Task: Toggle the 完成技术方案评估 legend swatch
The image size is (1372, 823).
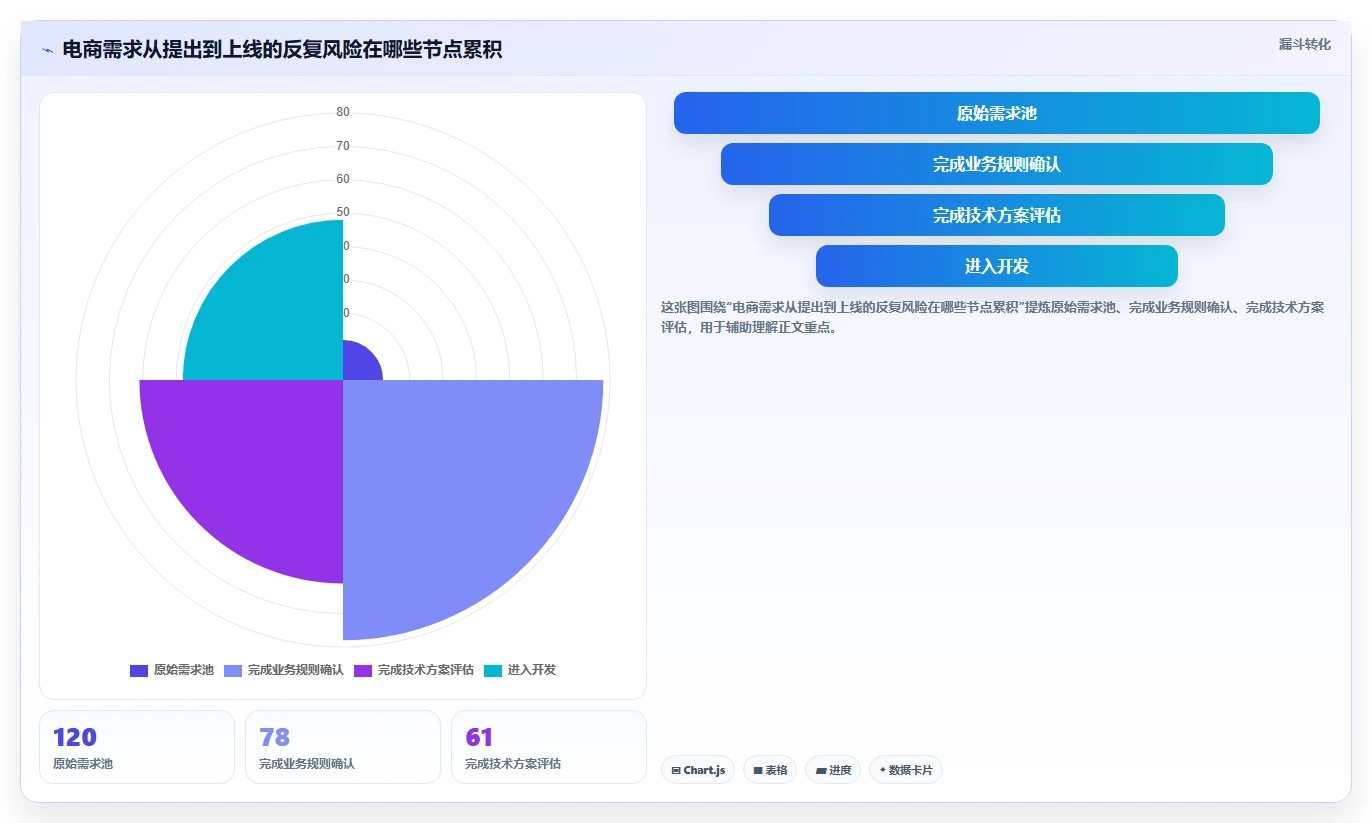Action: tap(363, 670)
